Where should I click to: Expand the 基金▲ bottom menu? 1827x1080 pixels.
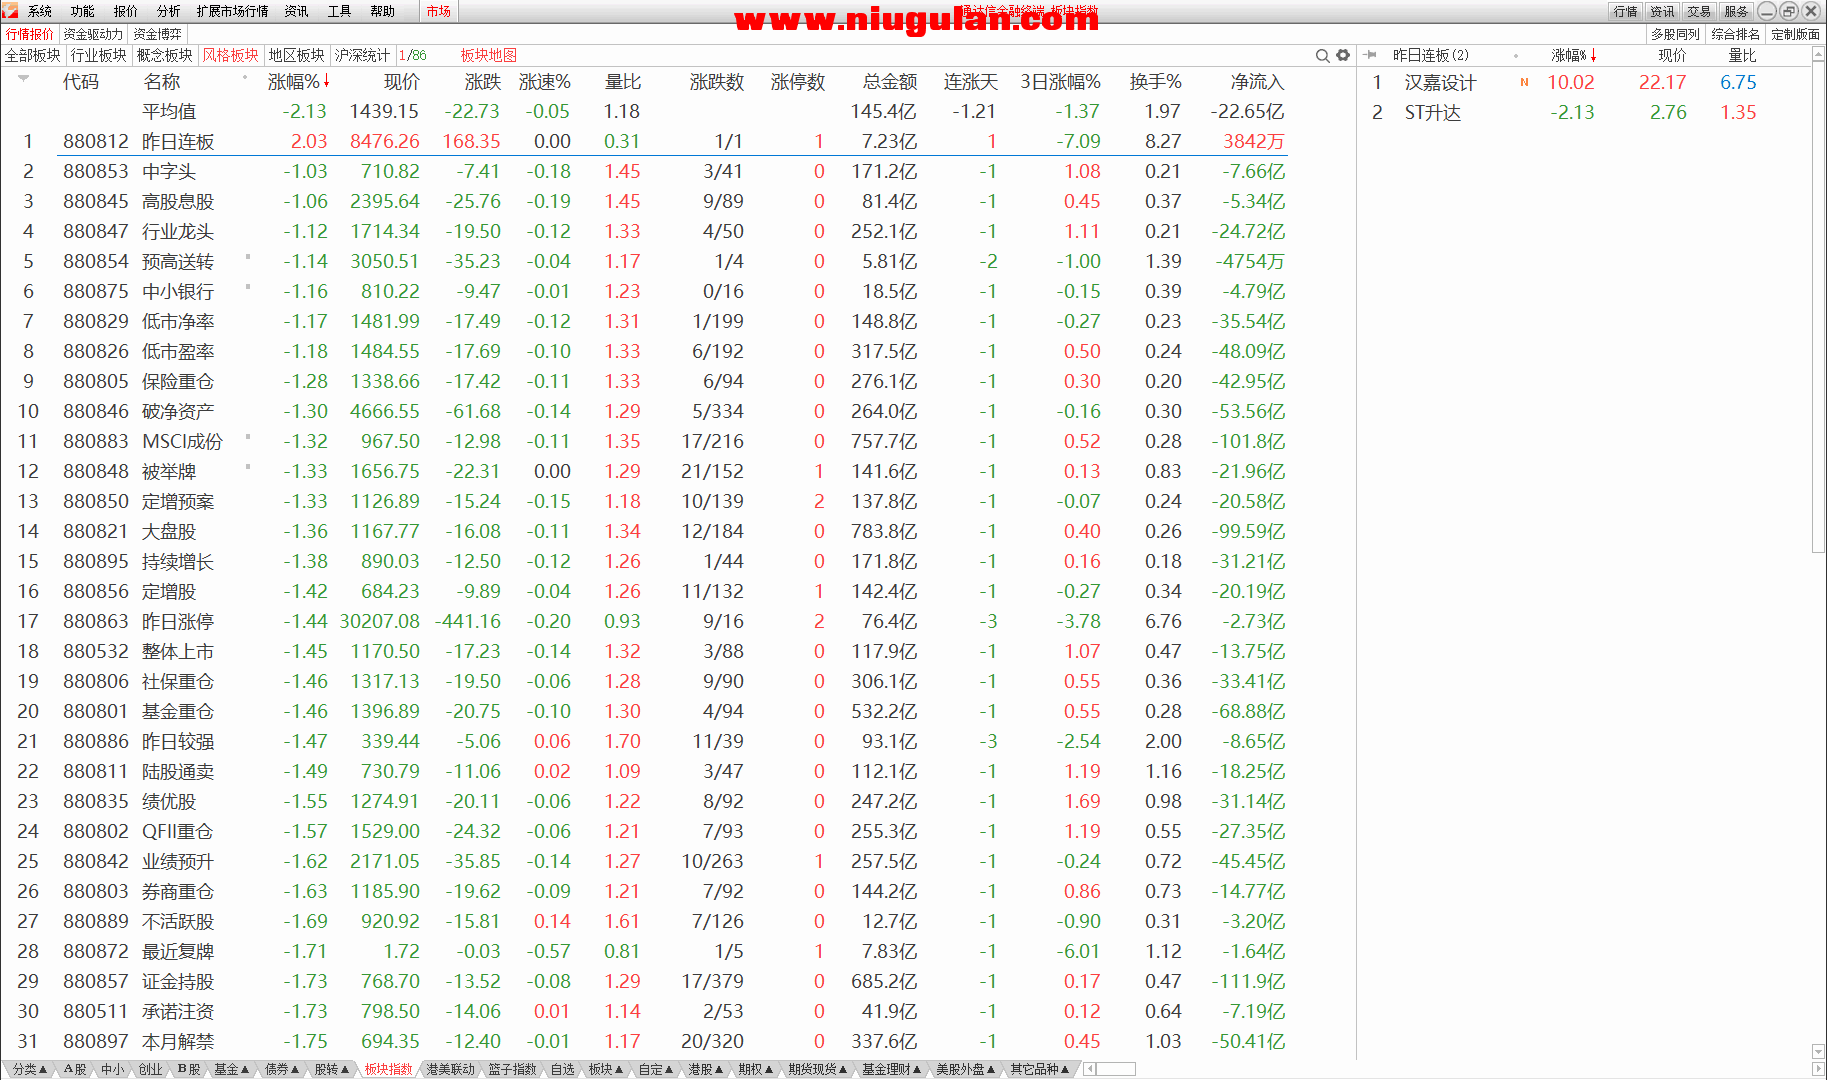click(231, 1069)
